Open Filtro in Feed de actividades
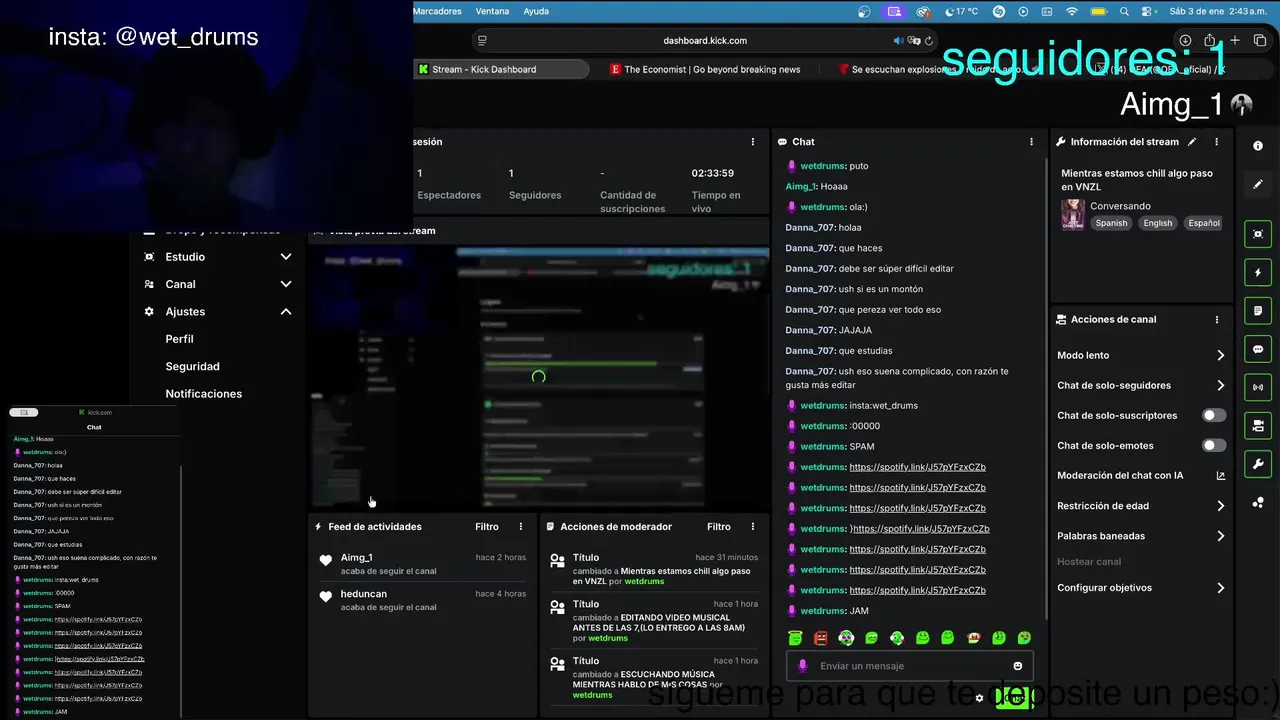The image size is (1280, 720). point(486,527)
